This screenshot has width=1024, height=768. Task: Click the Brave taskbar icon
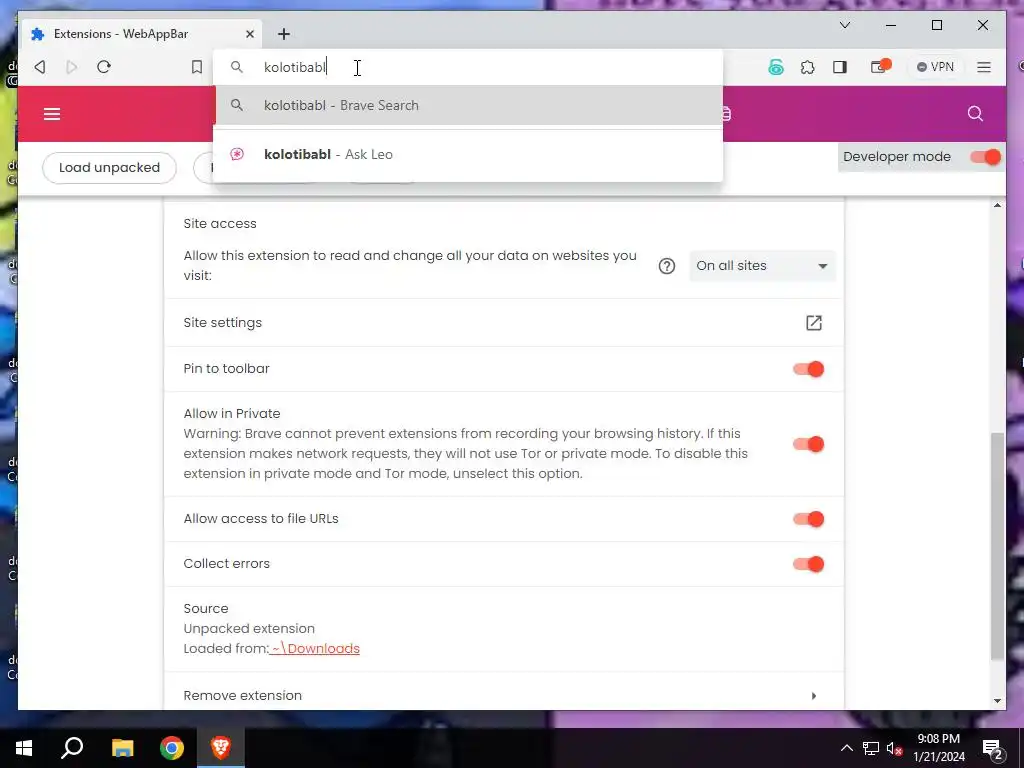click(x=221, y=748)
